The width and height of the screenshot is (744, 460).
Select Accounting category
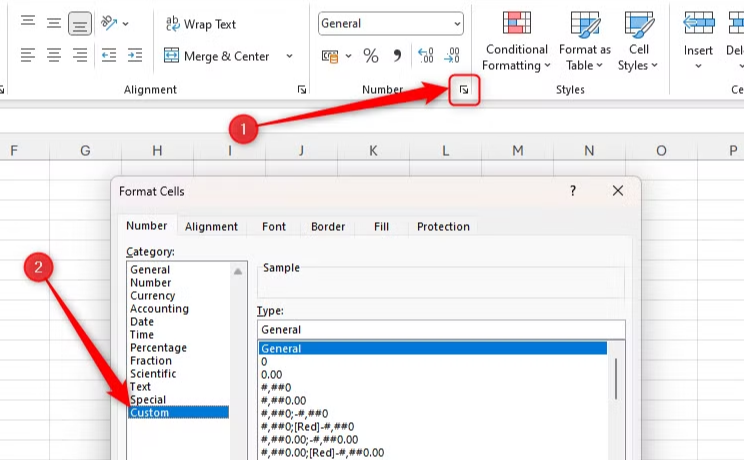coord(159,309)
